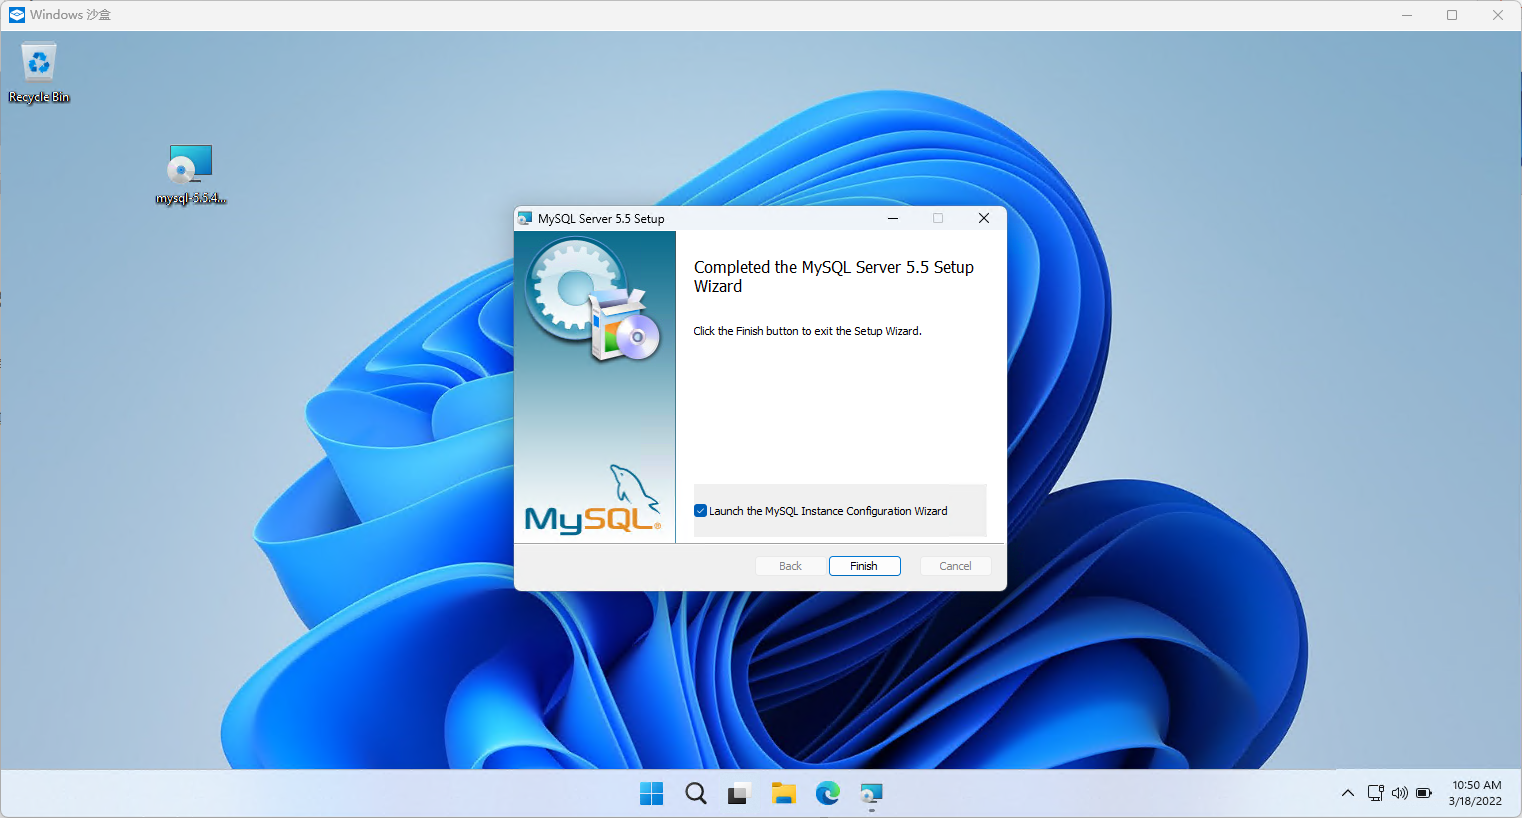Click the battery tray icon
This screenshot has height=818, width=1522.
pyautogui.click(x=1424, y=793)
